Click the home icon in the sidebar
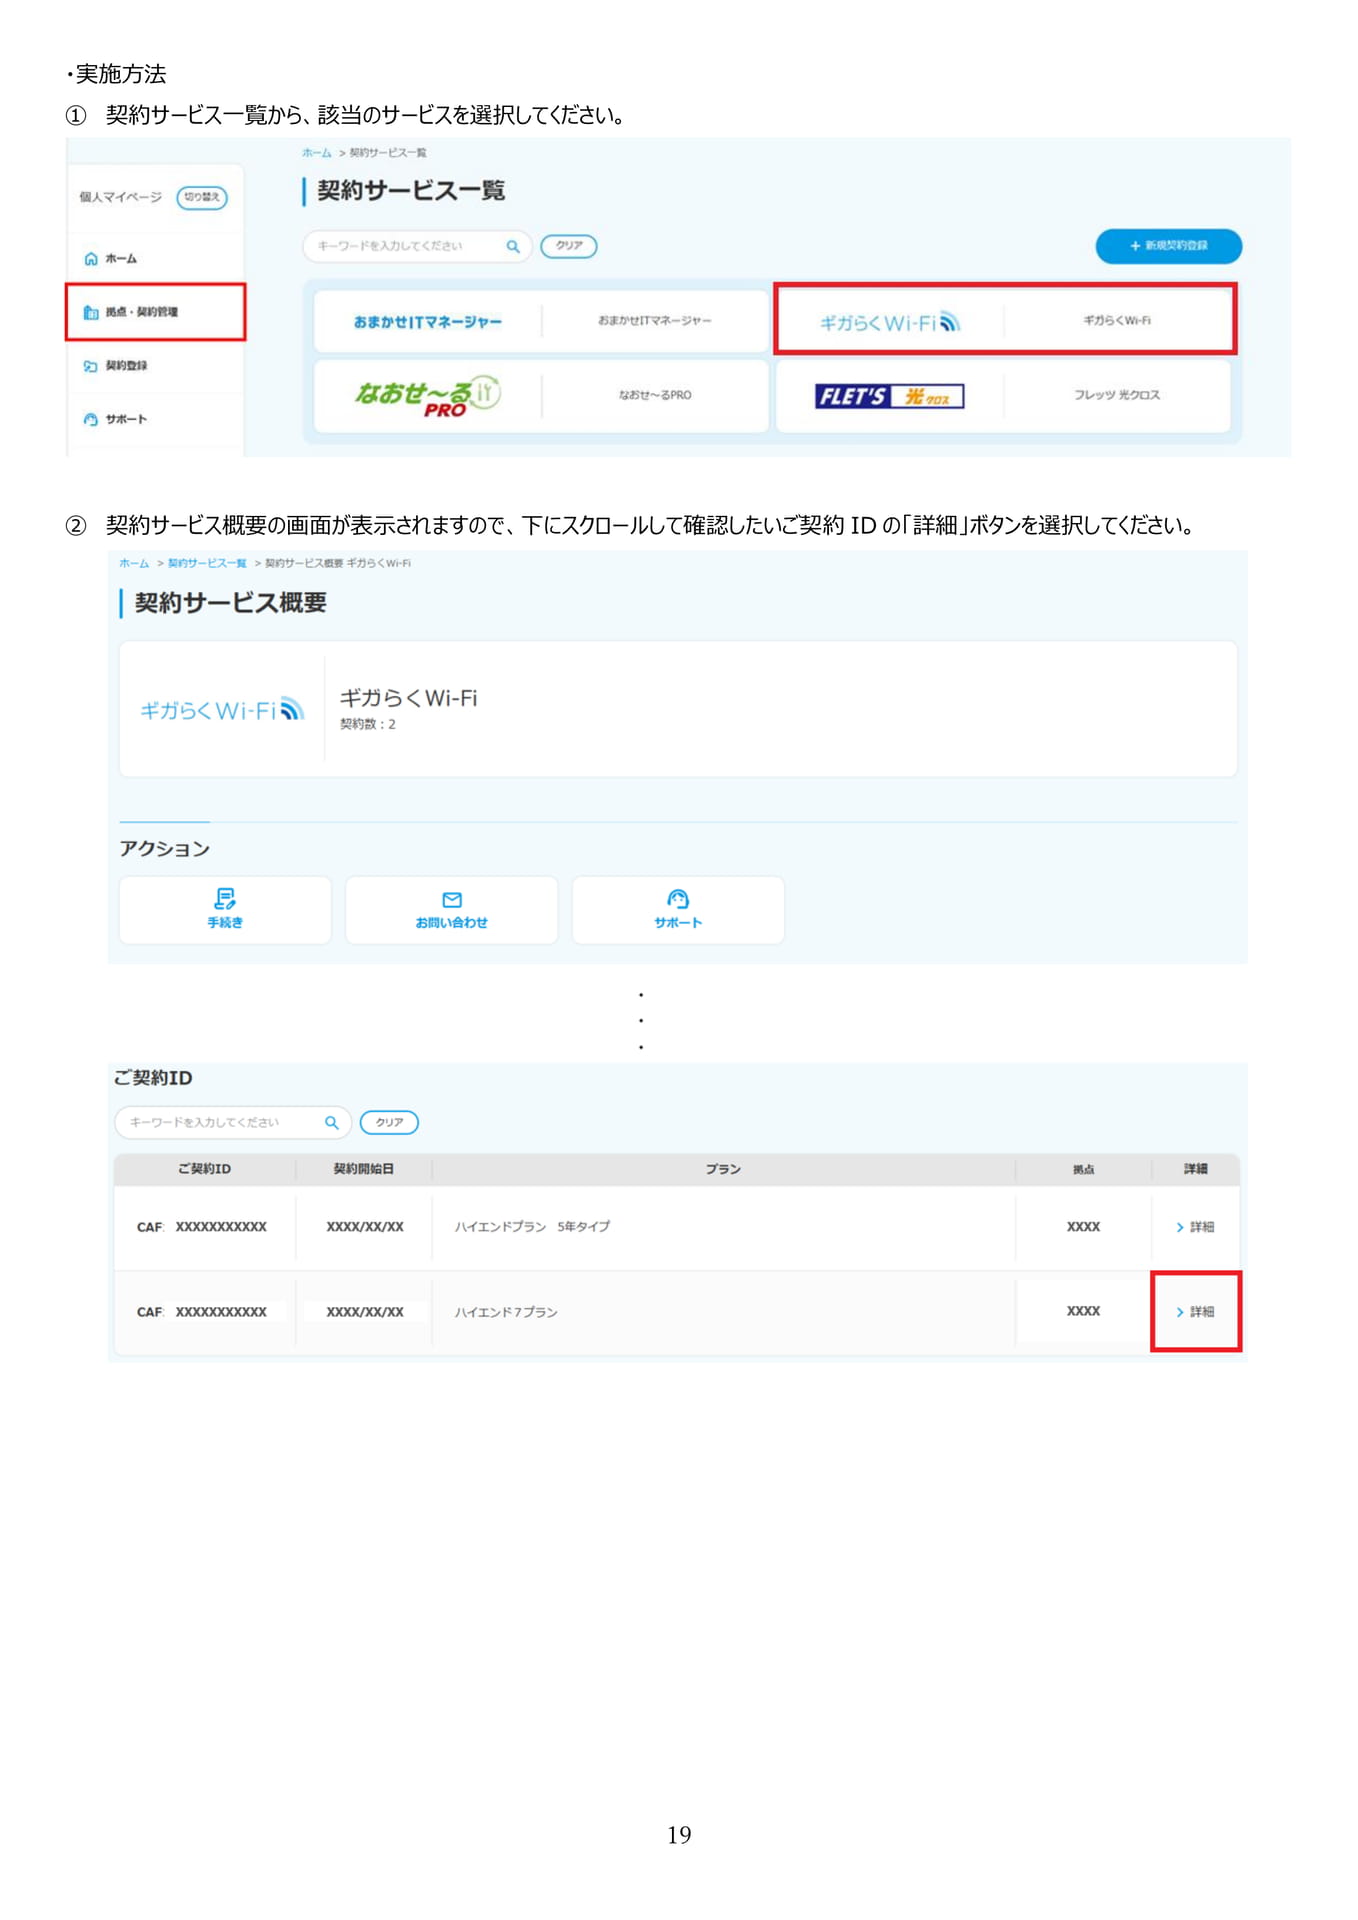1358x1920 pixels. [91, 259]
